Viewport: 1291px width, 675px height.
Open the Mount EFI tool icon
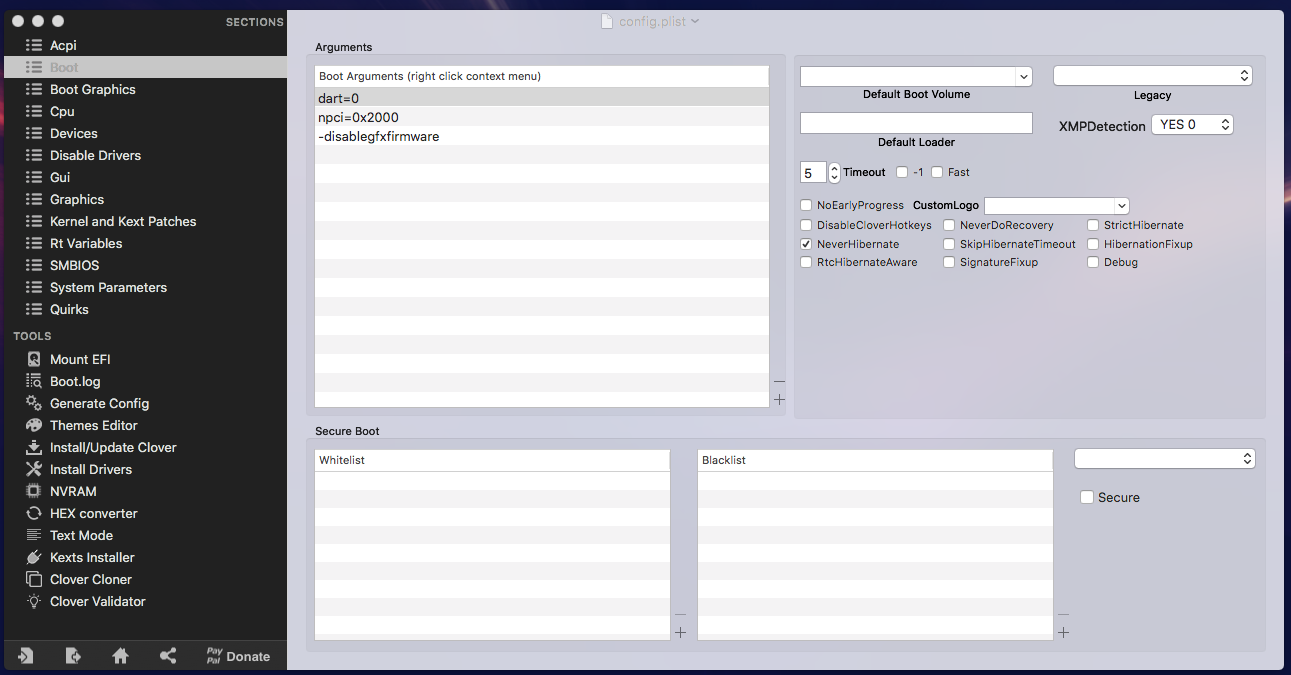coord(34,359)
